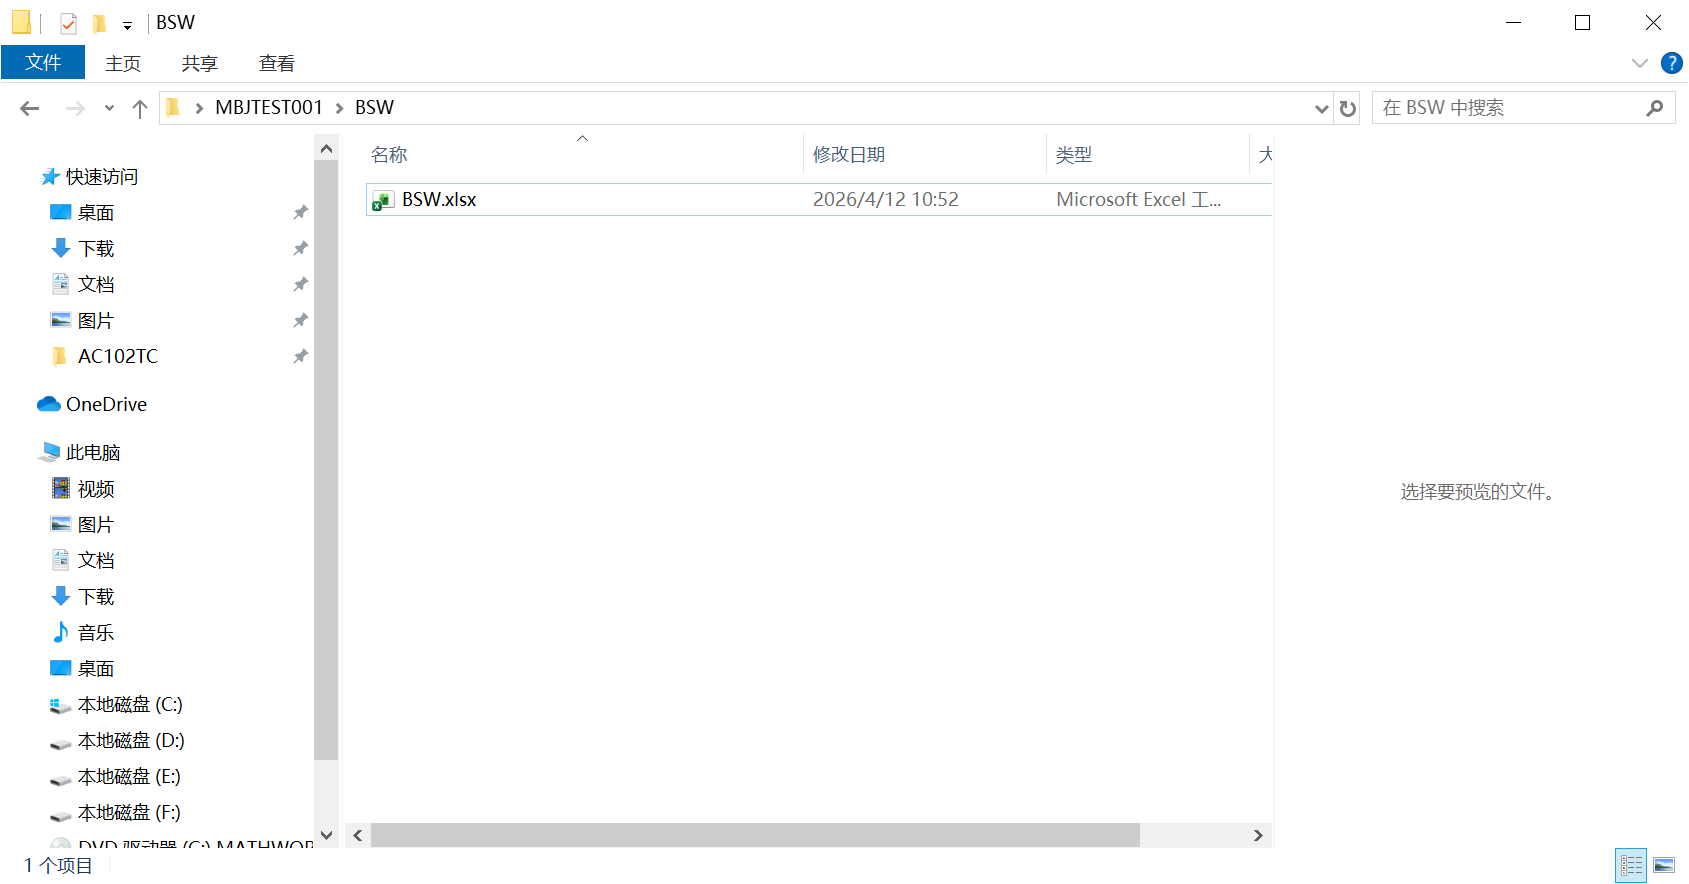Open 图片 under quick access
This screenshot has width=1689, height=884.
(96, 321)
